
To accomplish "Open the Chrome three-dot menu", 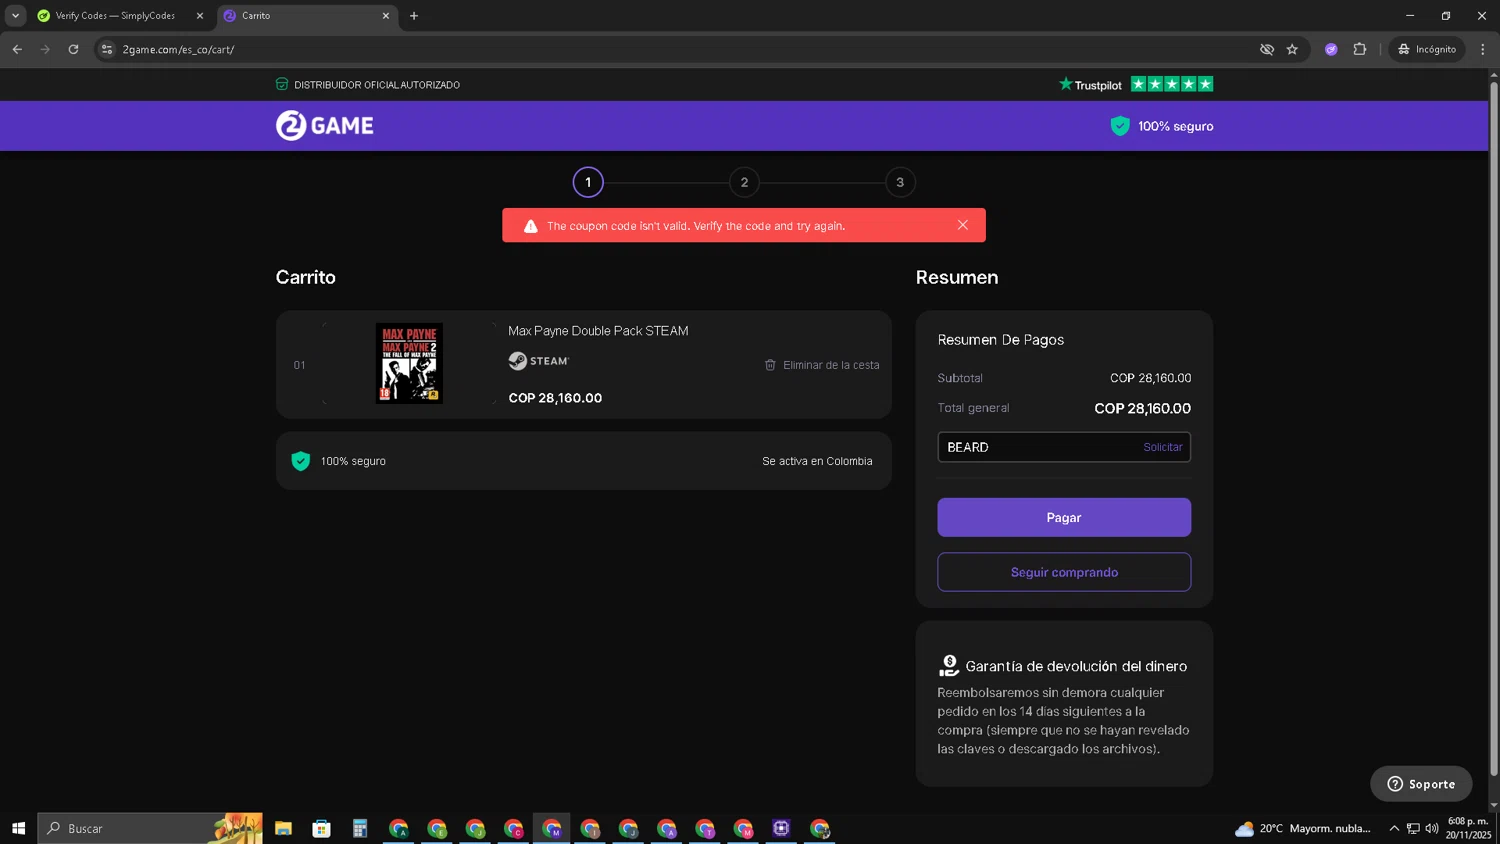I will (x=1483, y=49).
